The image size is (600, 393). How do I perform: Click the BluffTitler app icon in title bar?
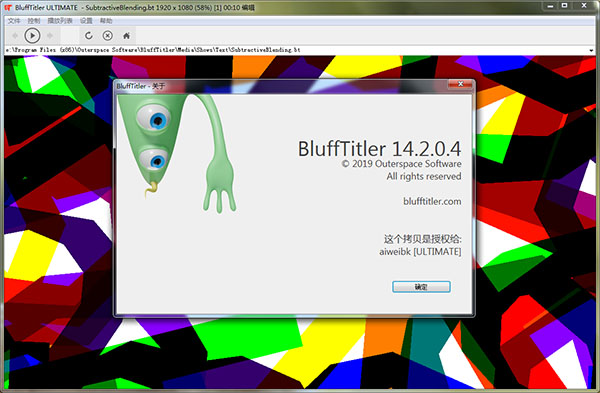pyautogui.click(x=8, y=7)
